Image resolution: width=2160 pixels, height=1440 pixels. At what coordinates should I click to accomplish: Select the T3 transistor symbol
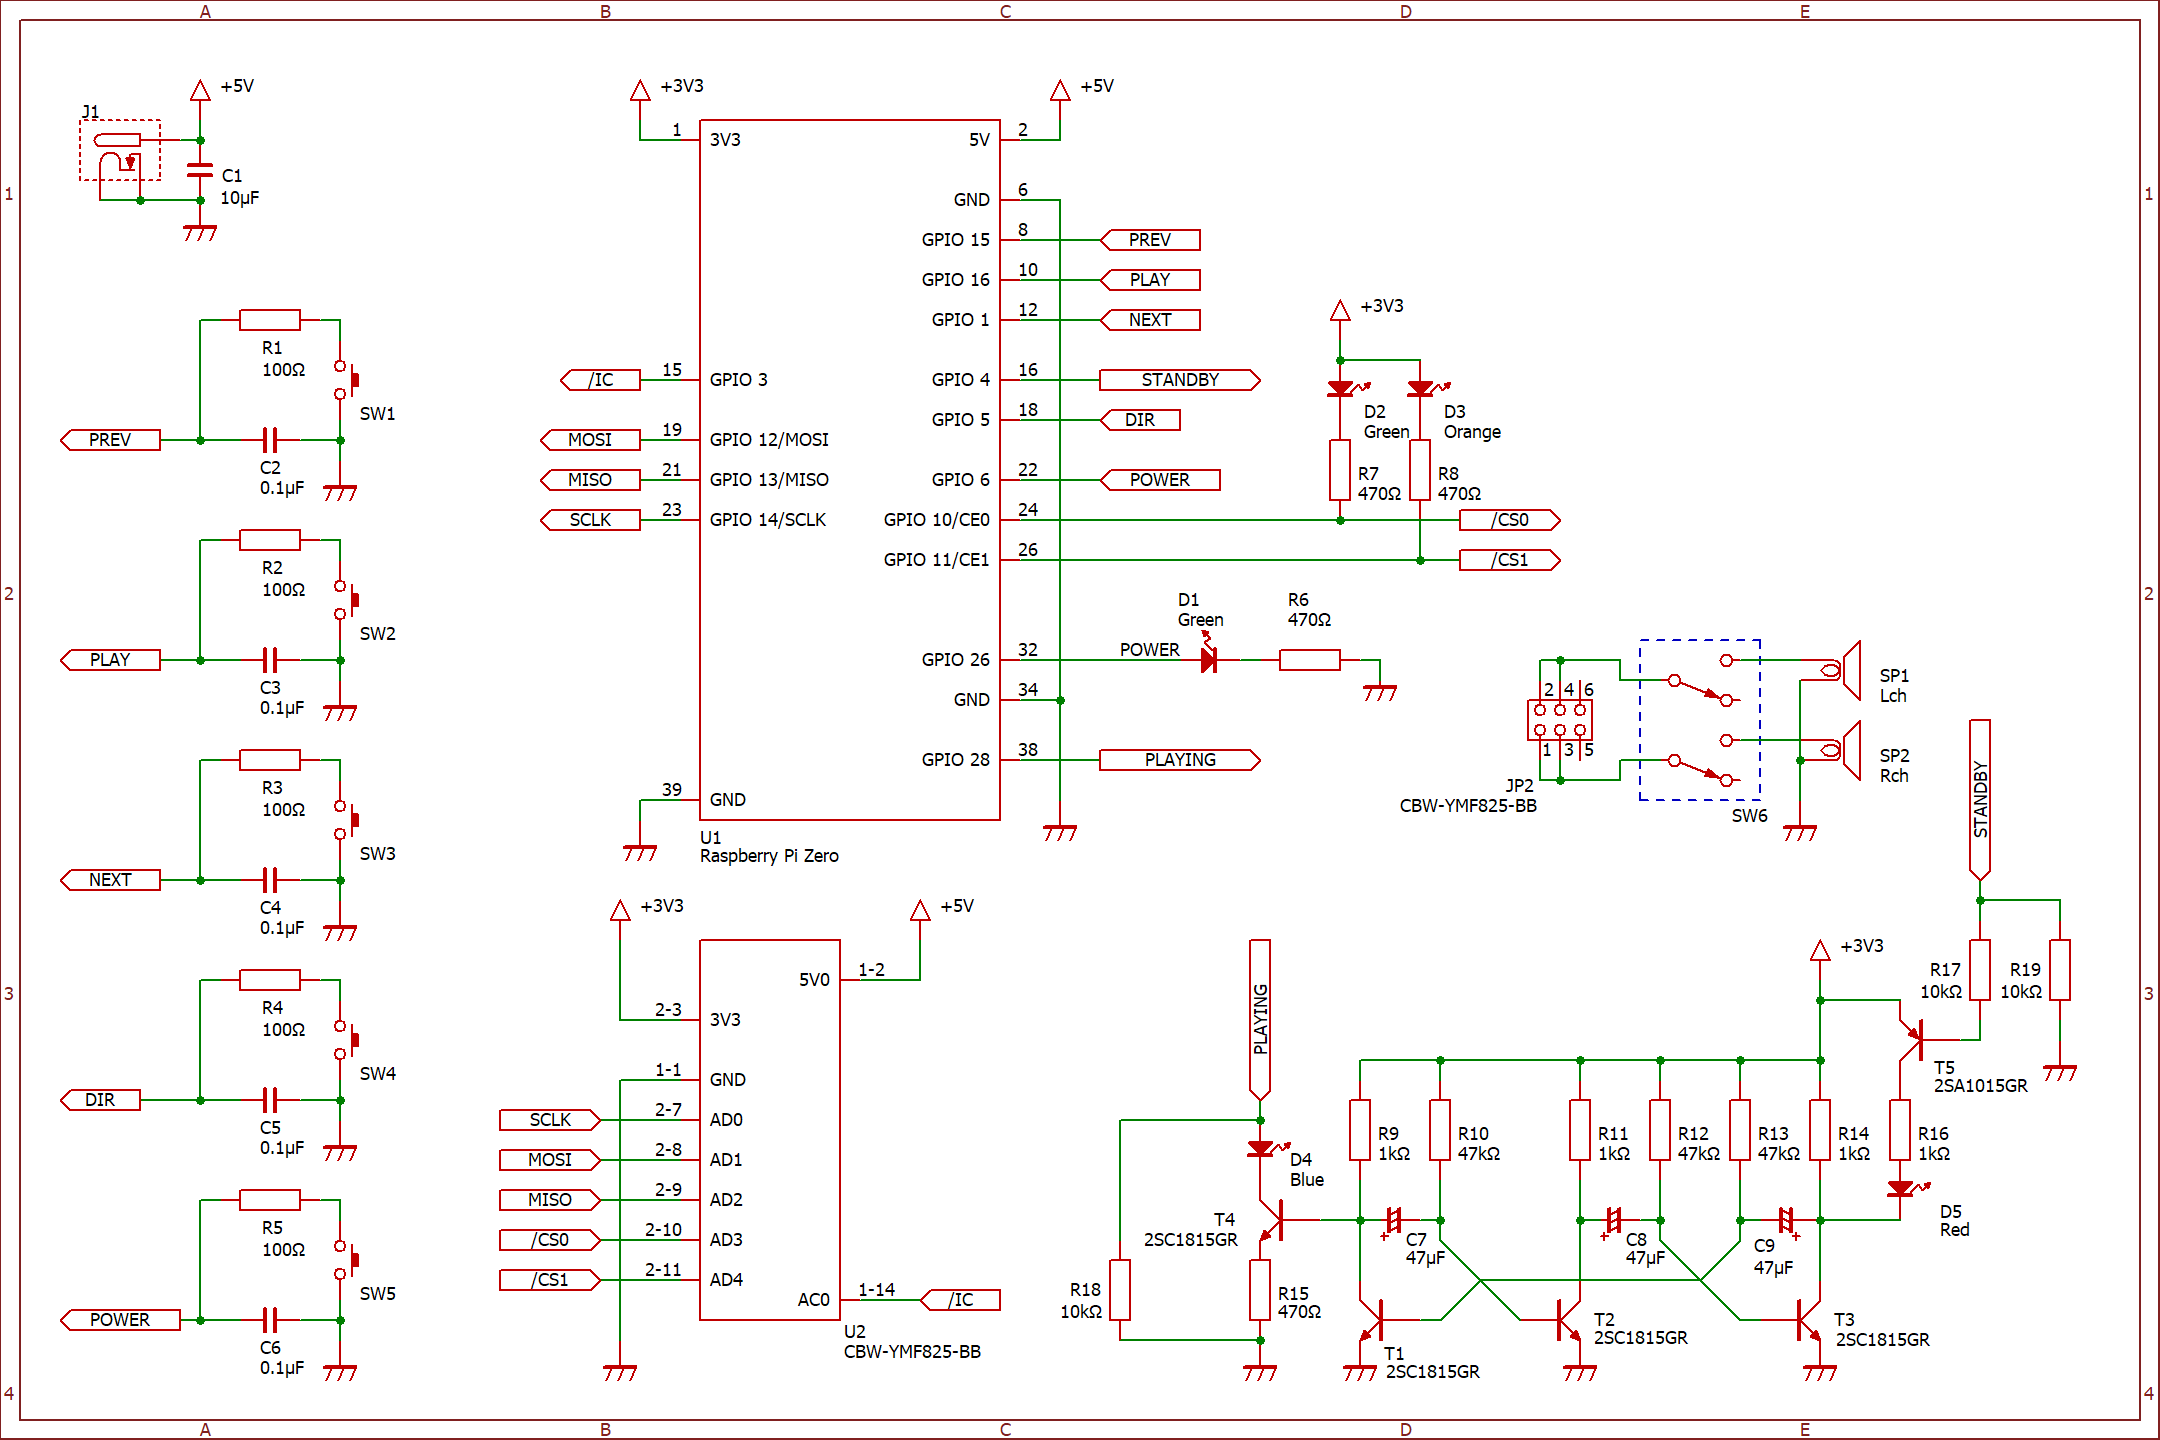tap(1808, 1320)
